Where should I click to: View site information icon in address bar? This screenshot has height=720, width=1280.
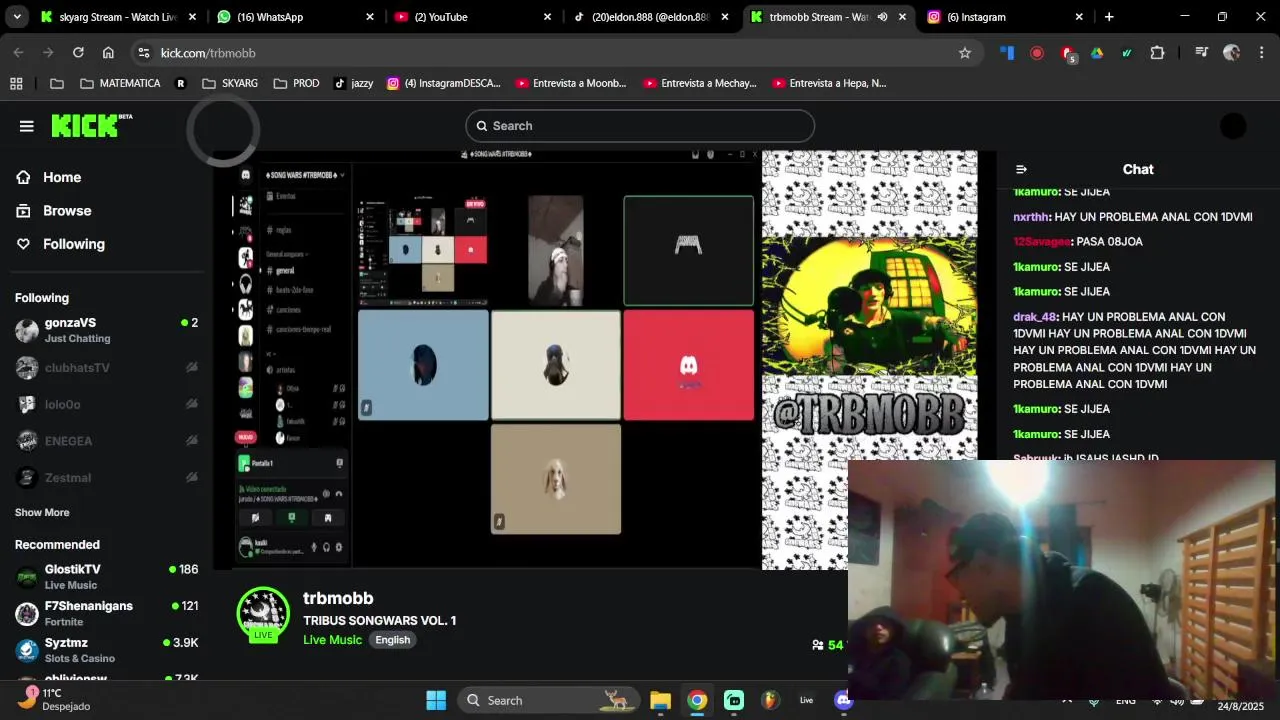coord(143,53)
